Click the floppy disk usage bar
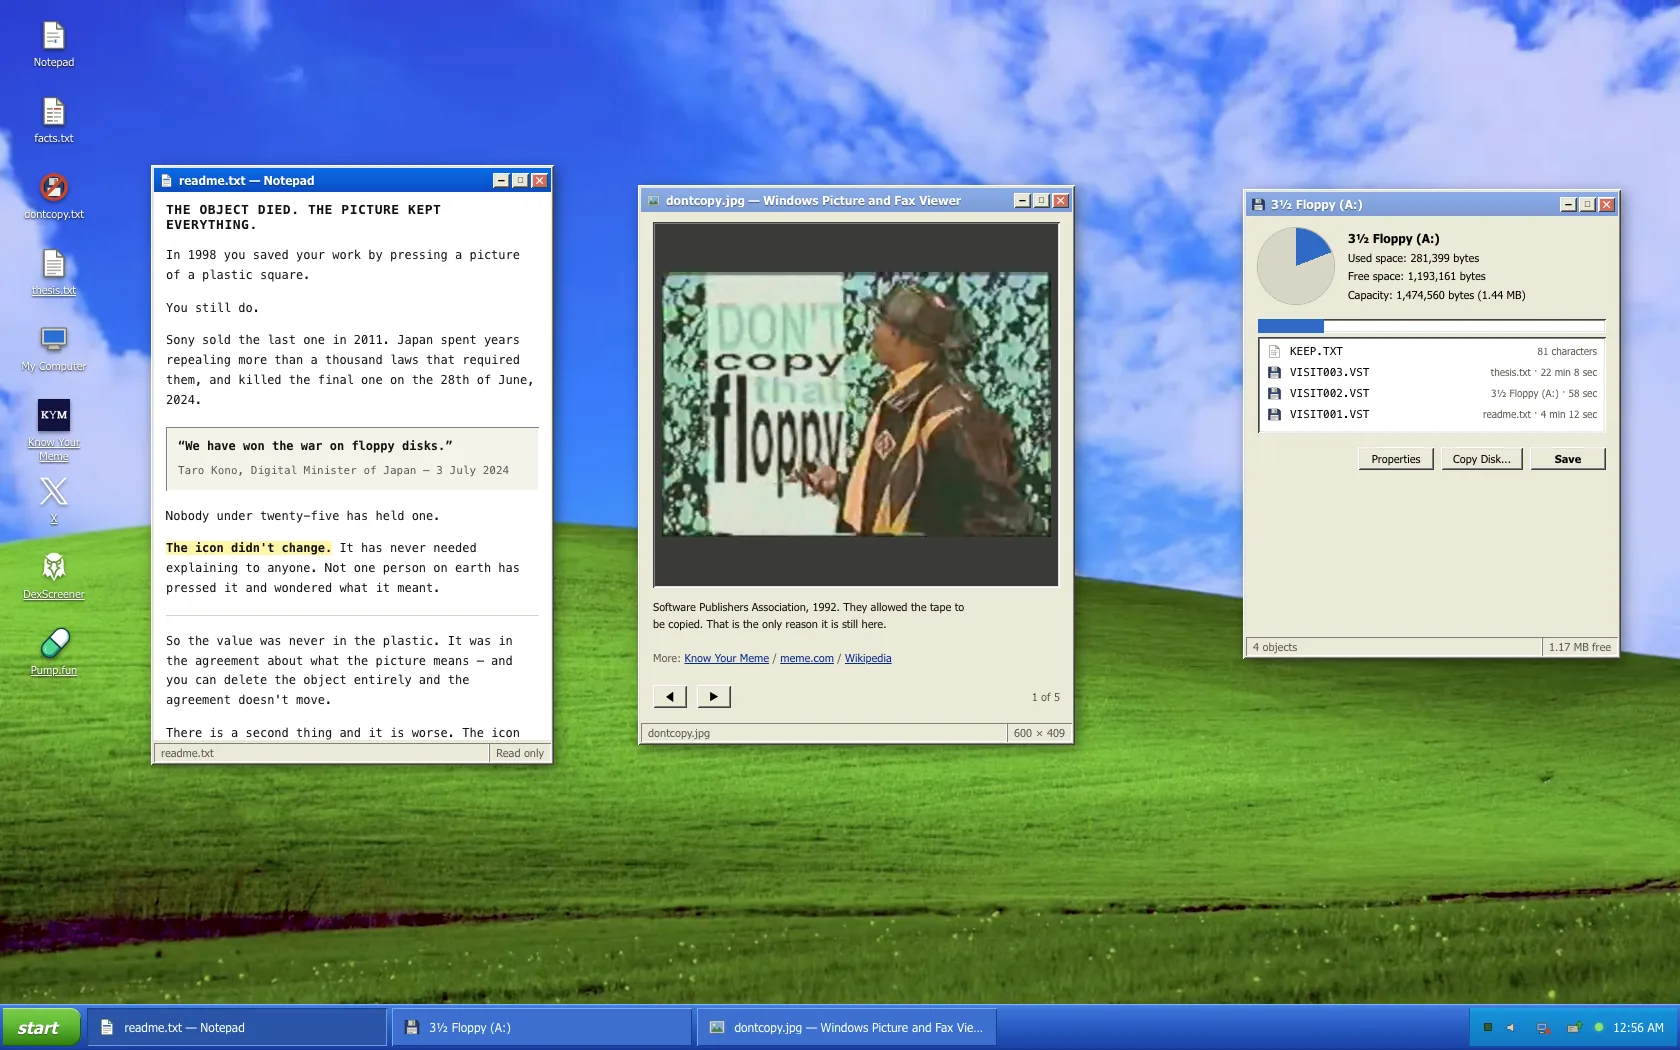 (1431, 326)
